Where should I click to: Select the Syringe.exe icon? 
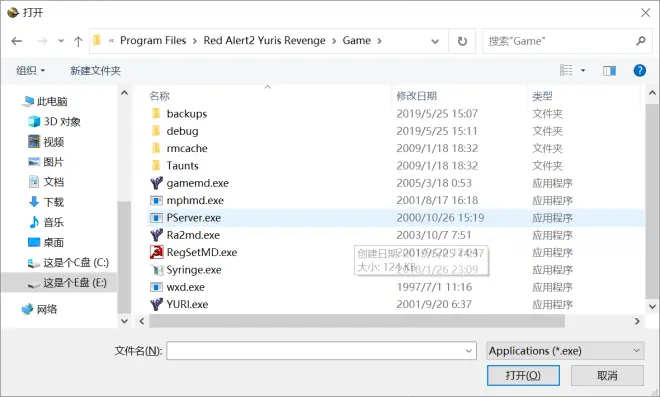[157, 270]
